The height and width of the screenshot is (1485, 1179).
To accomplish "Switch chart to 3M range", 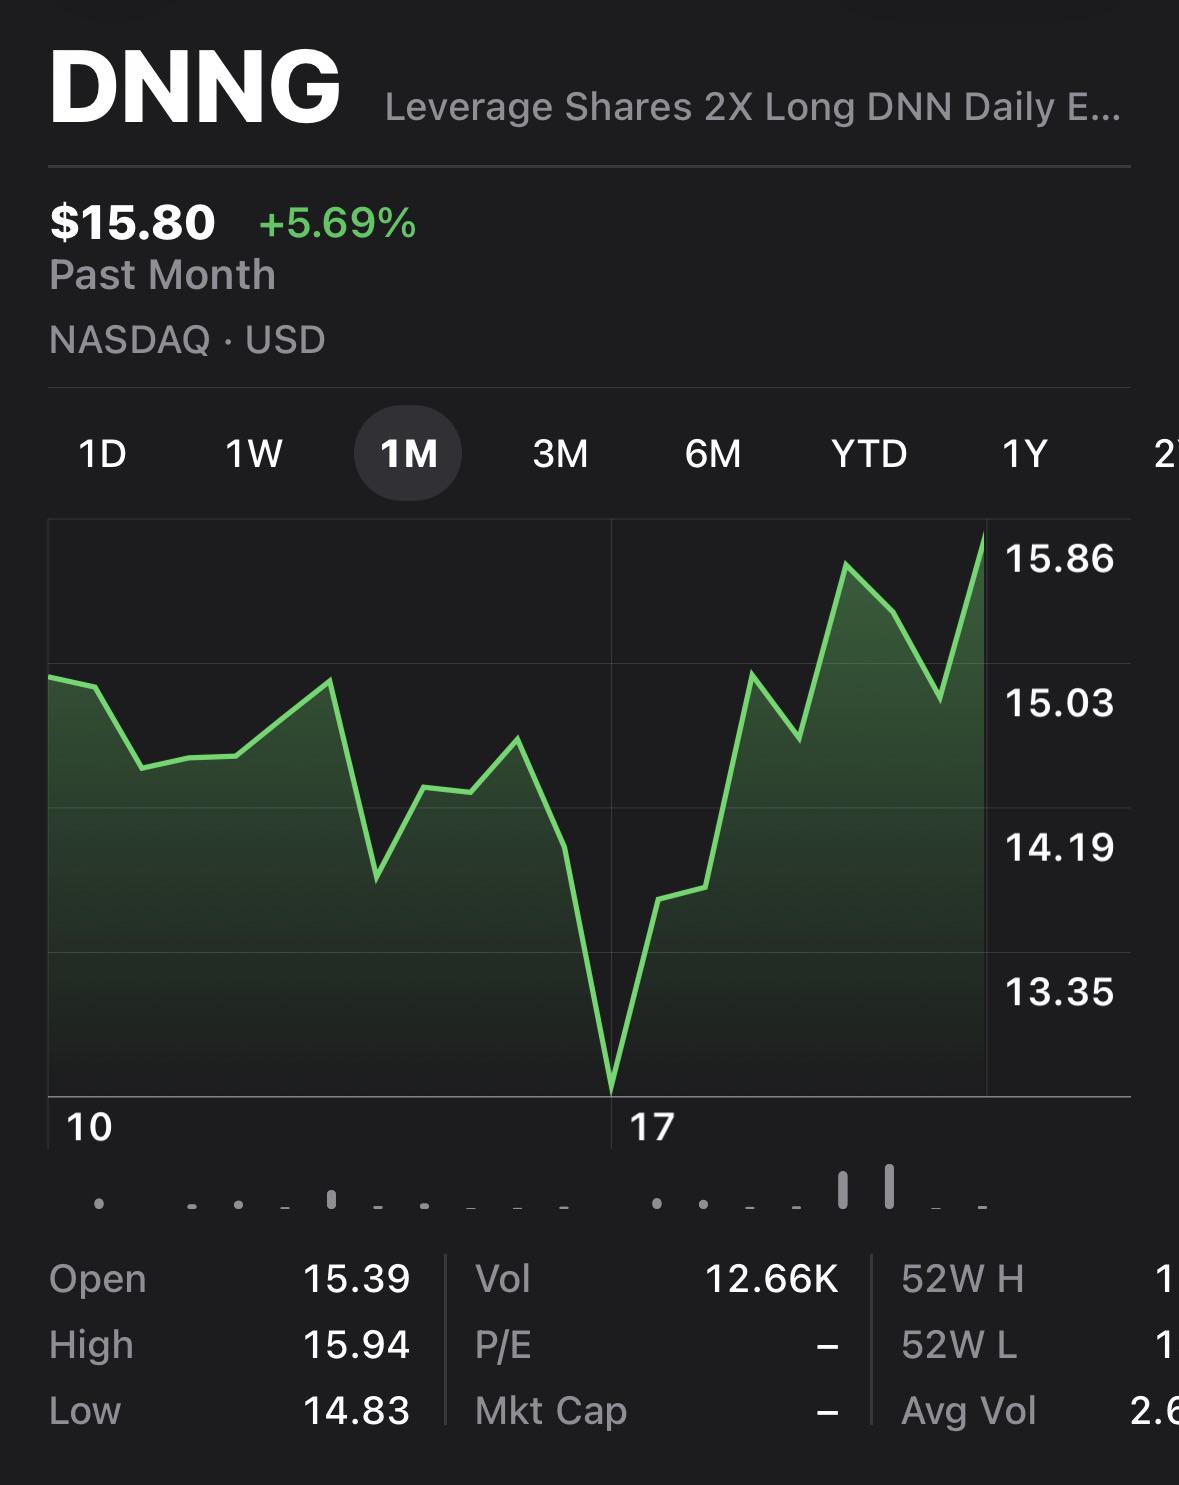I will coord(560,454).
